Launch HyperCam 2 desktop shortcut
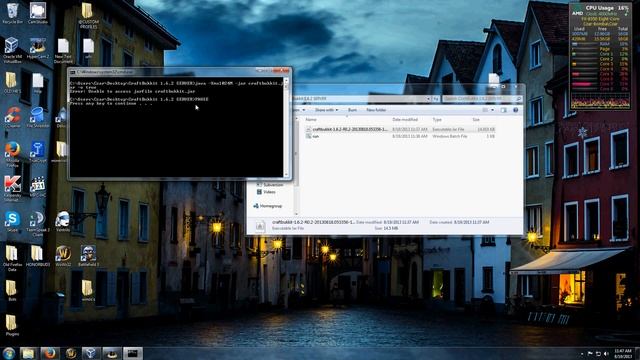This screenshot has height=360, width=640. 38,48
